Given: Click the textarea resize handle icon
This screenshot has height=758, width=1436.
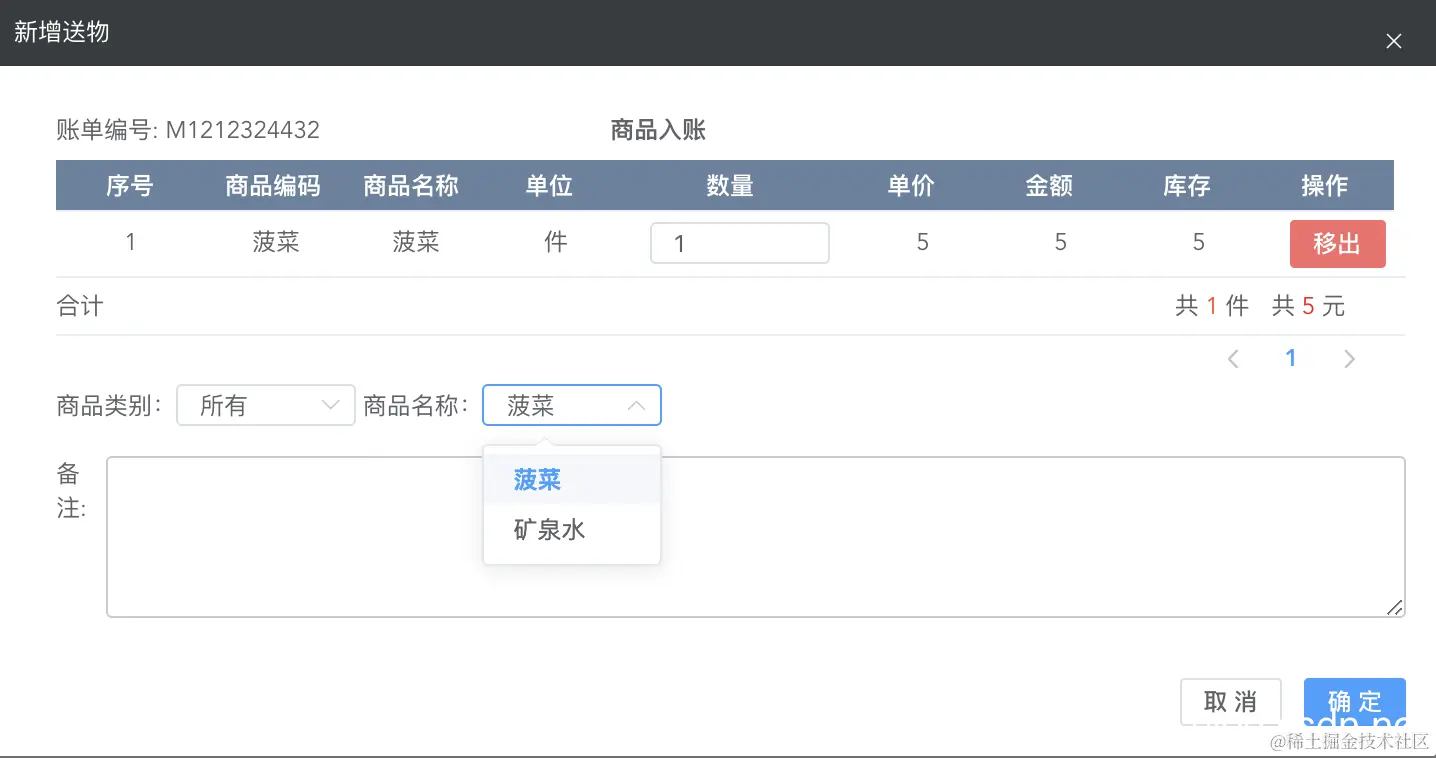Looking at the screenshot, I should (1394, 606).
